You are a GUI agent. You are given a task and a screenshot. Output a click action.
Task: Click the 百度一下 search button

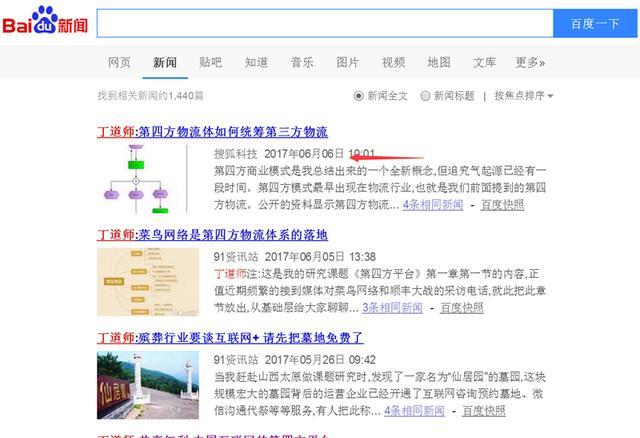click(x=595, y=23)
